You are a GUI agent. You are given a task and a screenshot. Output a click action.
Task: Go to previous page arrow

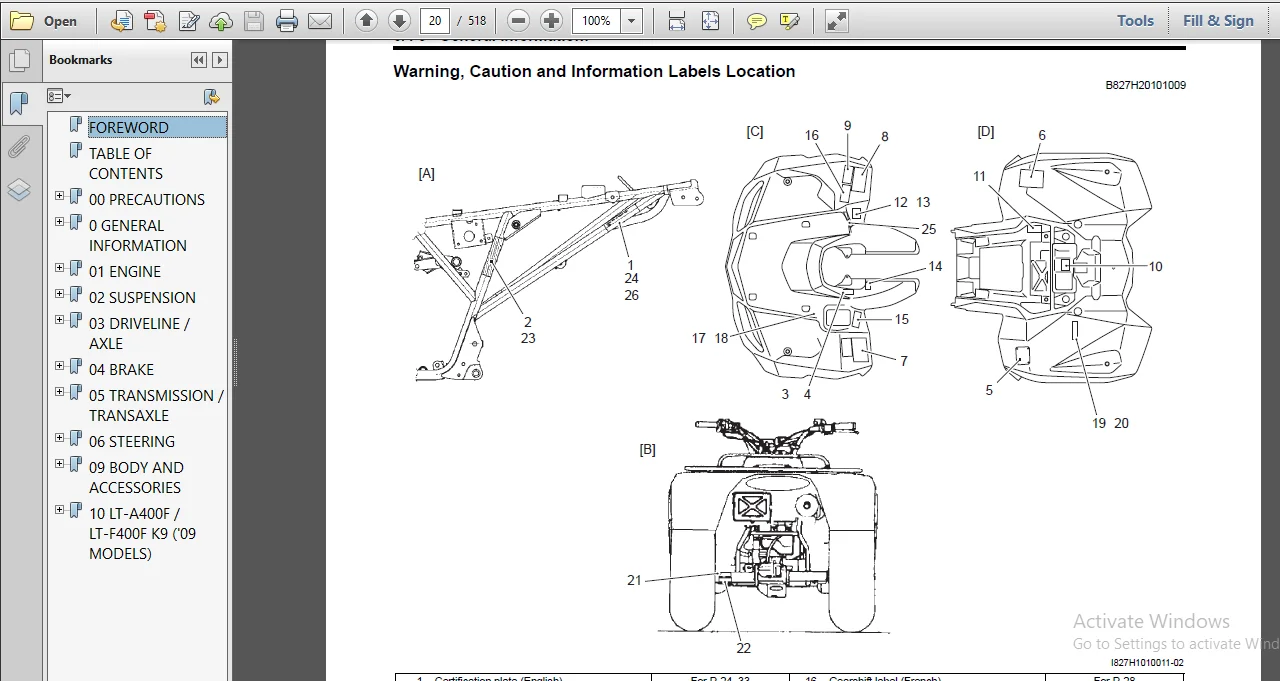367,20
